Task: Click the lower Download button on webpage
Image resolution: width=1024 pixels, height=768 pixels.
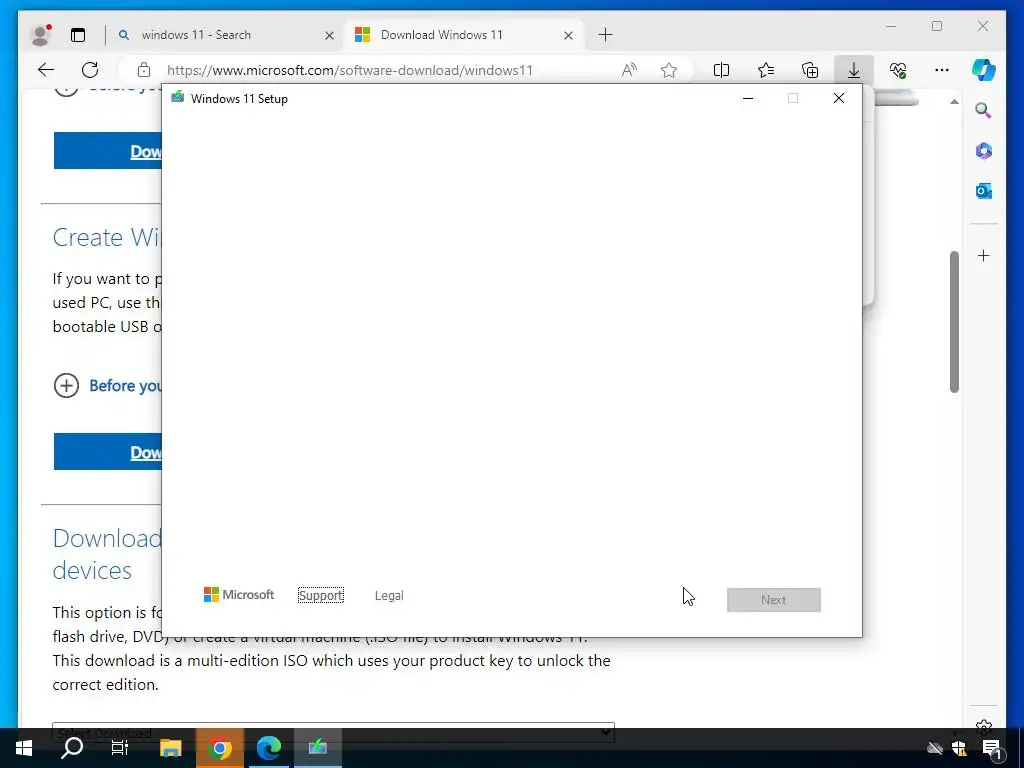Action: (x=108, y=452)
